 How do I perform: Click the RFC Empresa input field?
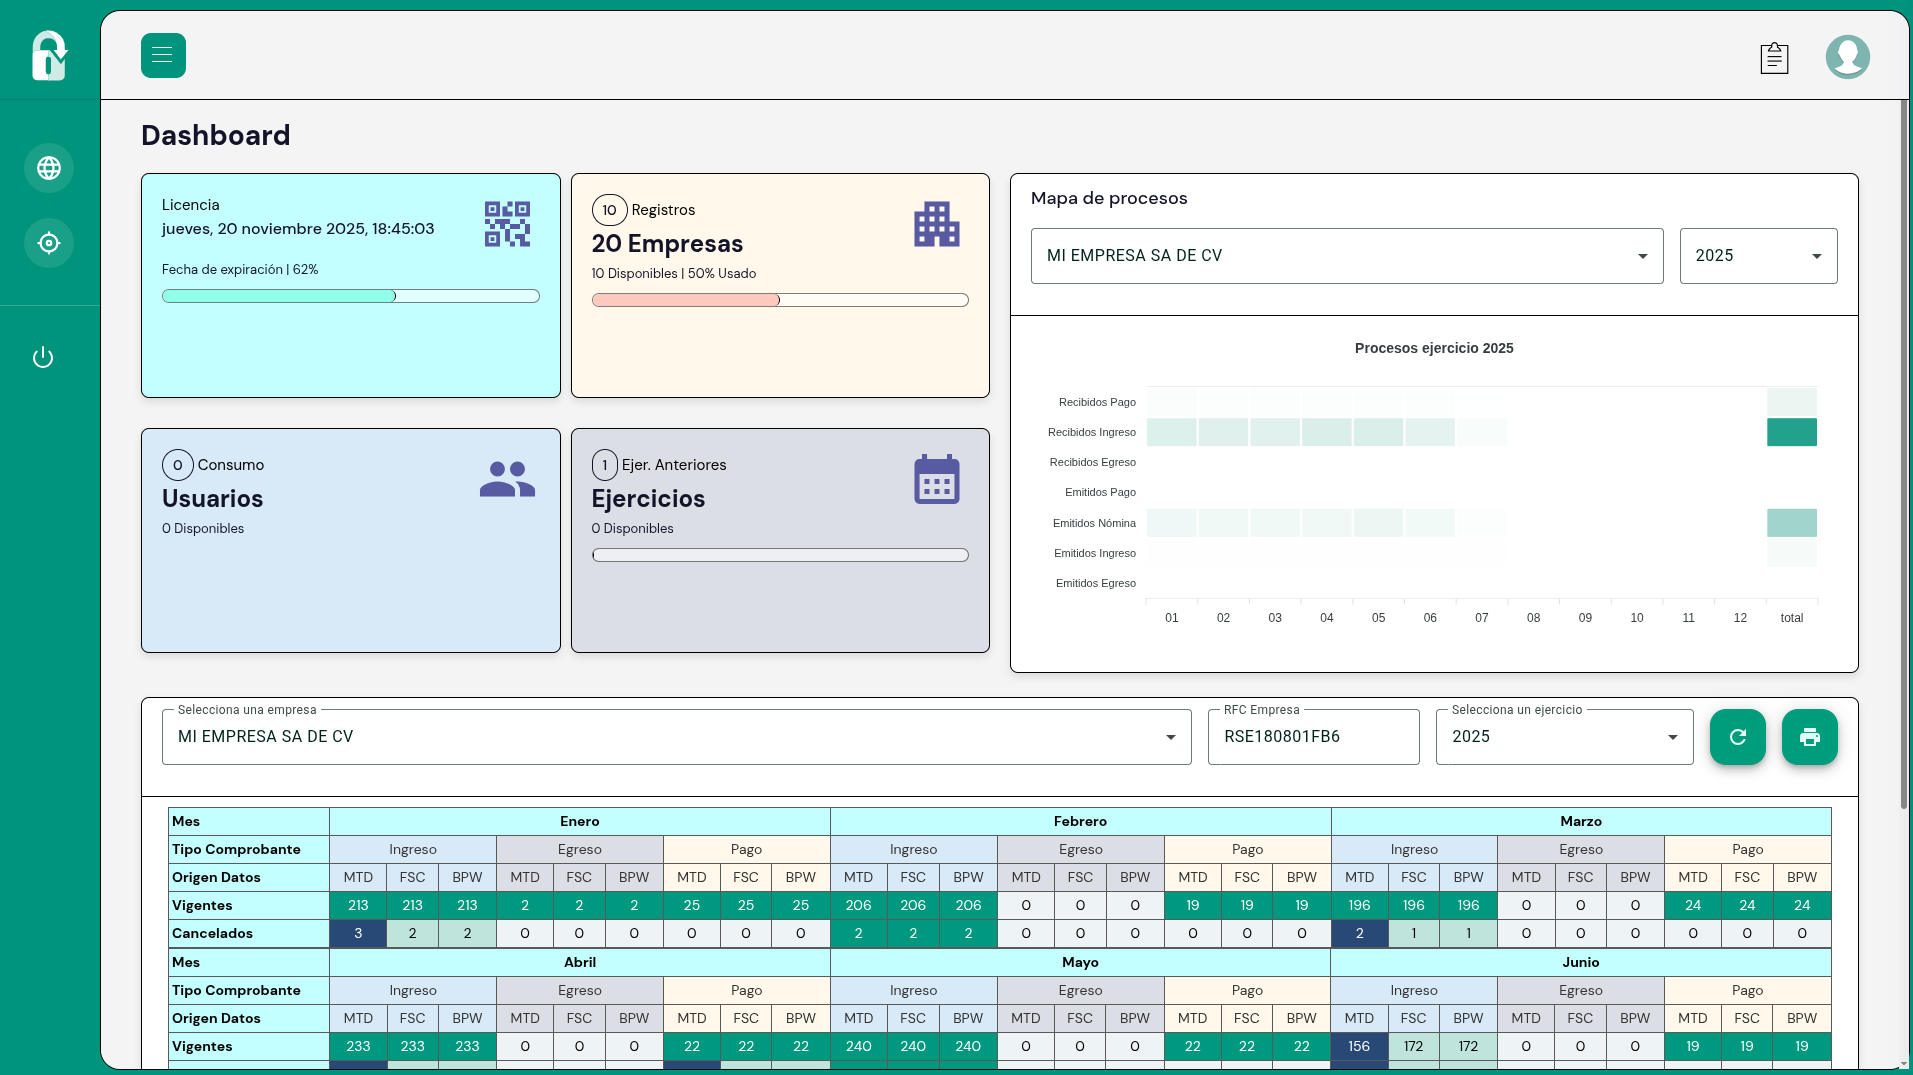pos(1313,737)
